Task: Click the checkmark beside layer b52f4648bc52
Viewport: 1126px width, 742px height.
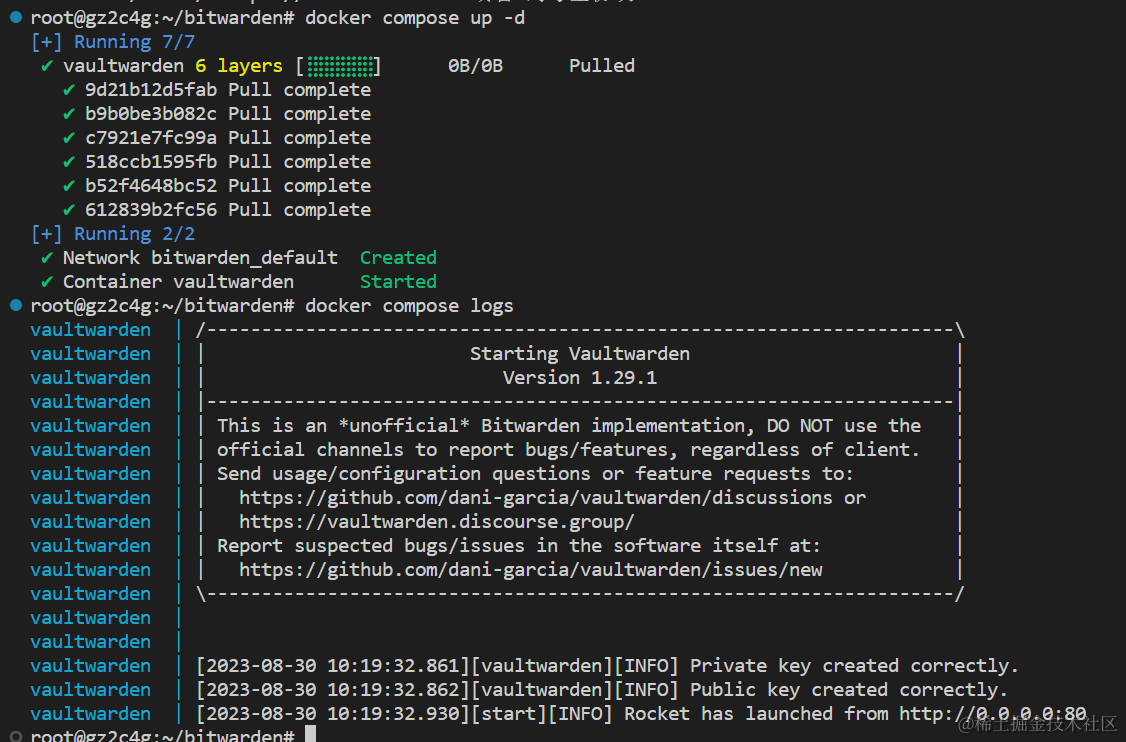Action: (69, 186)
